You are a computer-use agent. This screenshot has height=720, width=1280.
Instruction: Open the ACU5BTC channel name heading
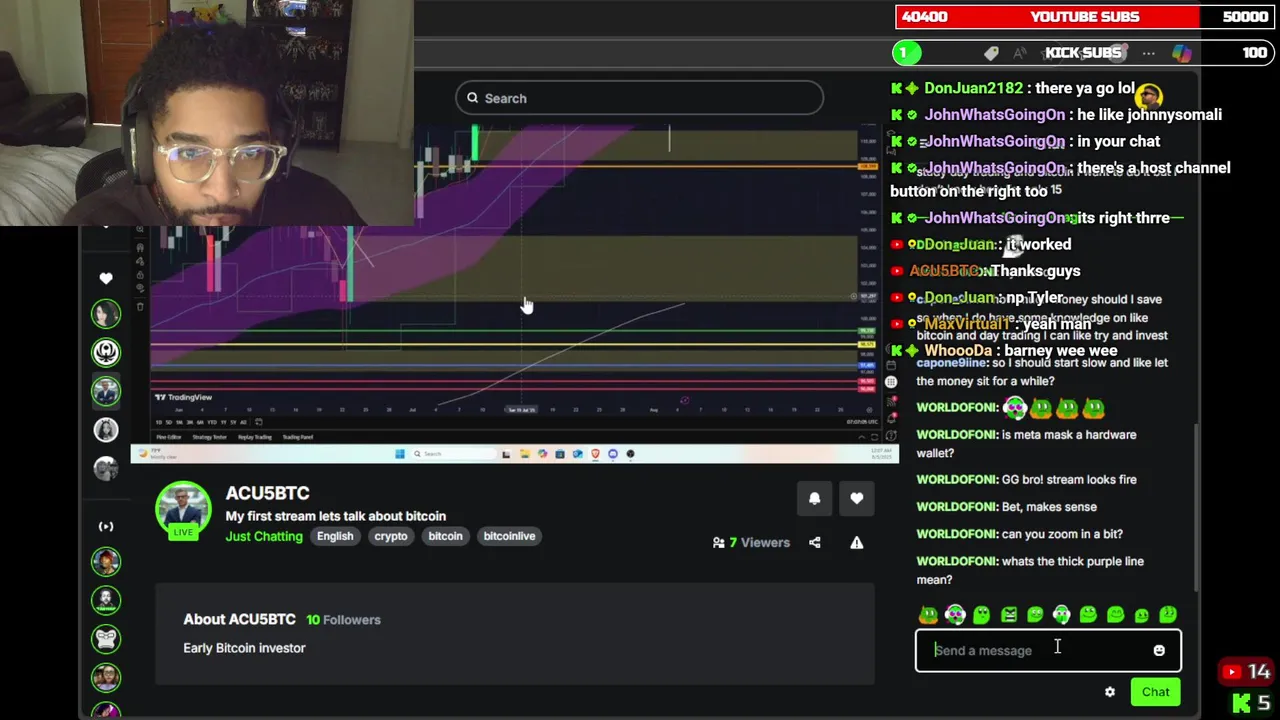point(267,493)
